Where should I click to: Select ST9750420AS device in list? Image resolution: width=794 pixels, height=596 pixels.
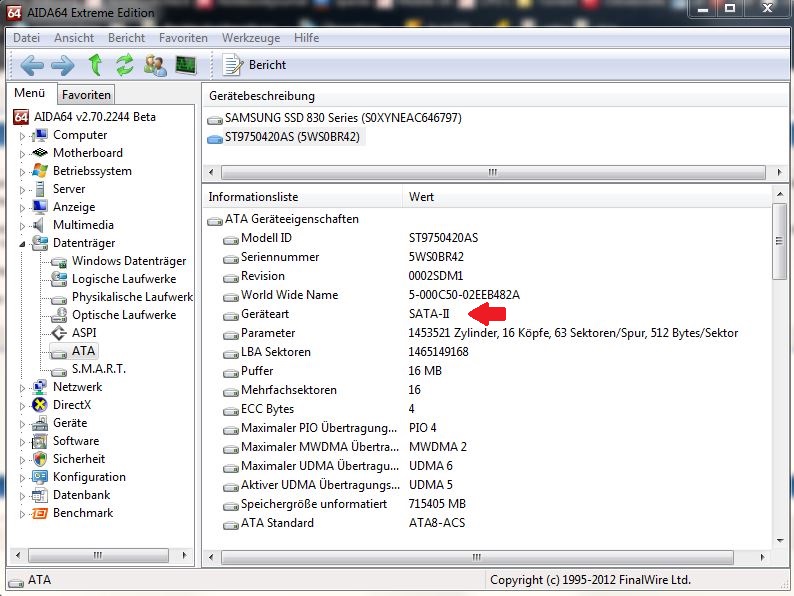click(292, 137)
